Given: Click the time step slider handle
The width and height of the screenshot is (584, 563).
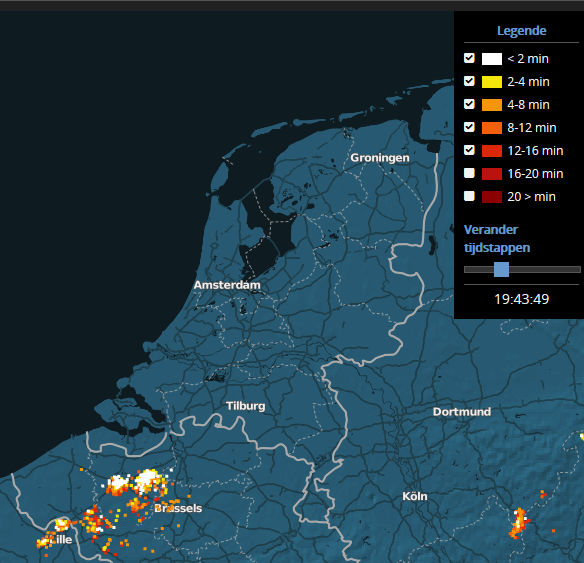Looking at the screenshot, I should coord(501,269).
